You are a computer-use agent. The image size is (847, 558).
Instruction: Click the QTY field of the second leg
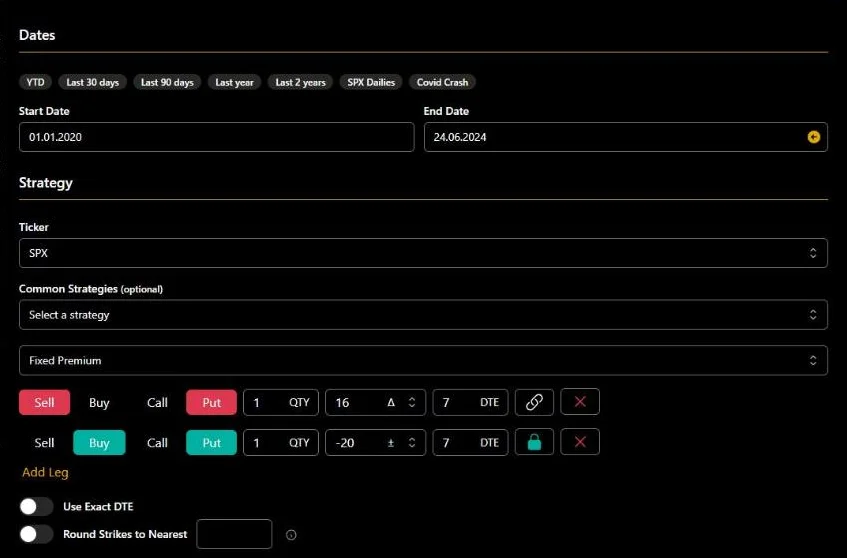(281, 443)
